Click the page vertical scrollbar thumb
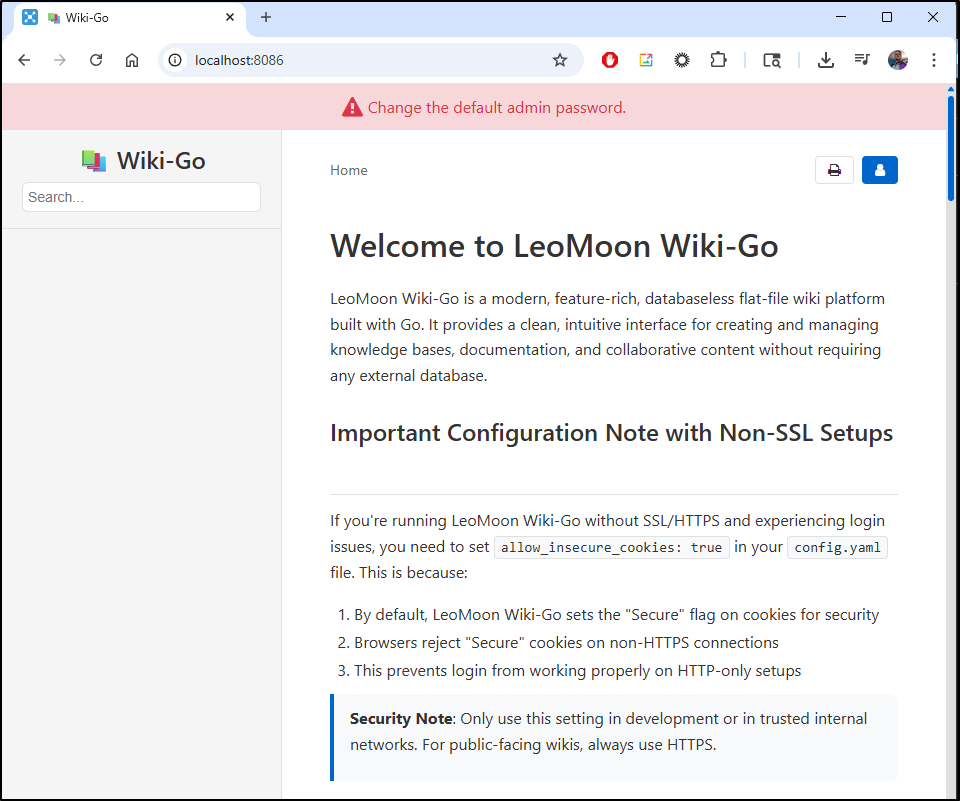The width and height of the screenshot is (960, 801). click(x=951, y=148)
